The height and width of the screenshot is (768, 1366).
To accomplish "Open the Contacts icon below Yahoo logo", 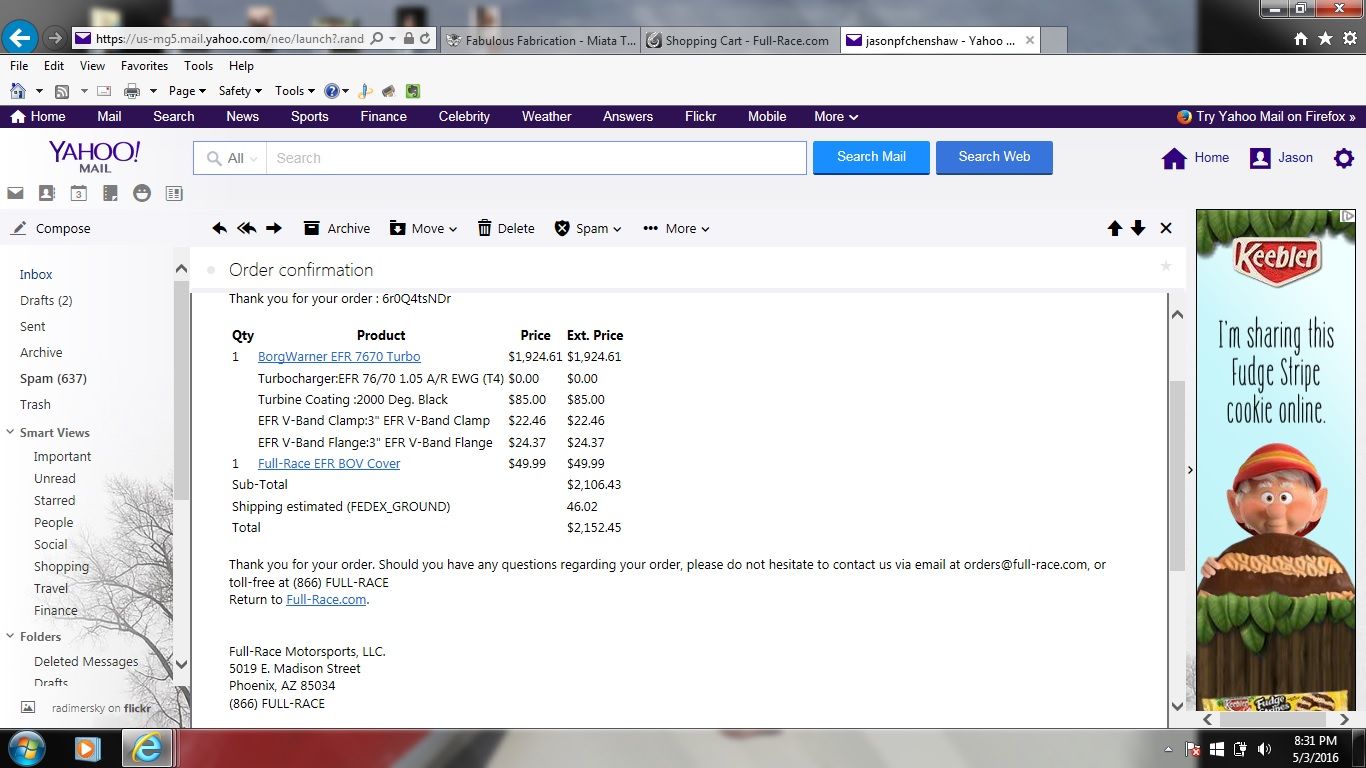I will (46, 193).
